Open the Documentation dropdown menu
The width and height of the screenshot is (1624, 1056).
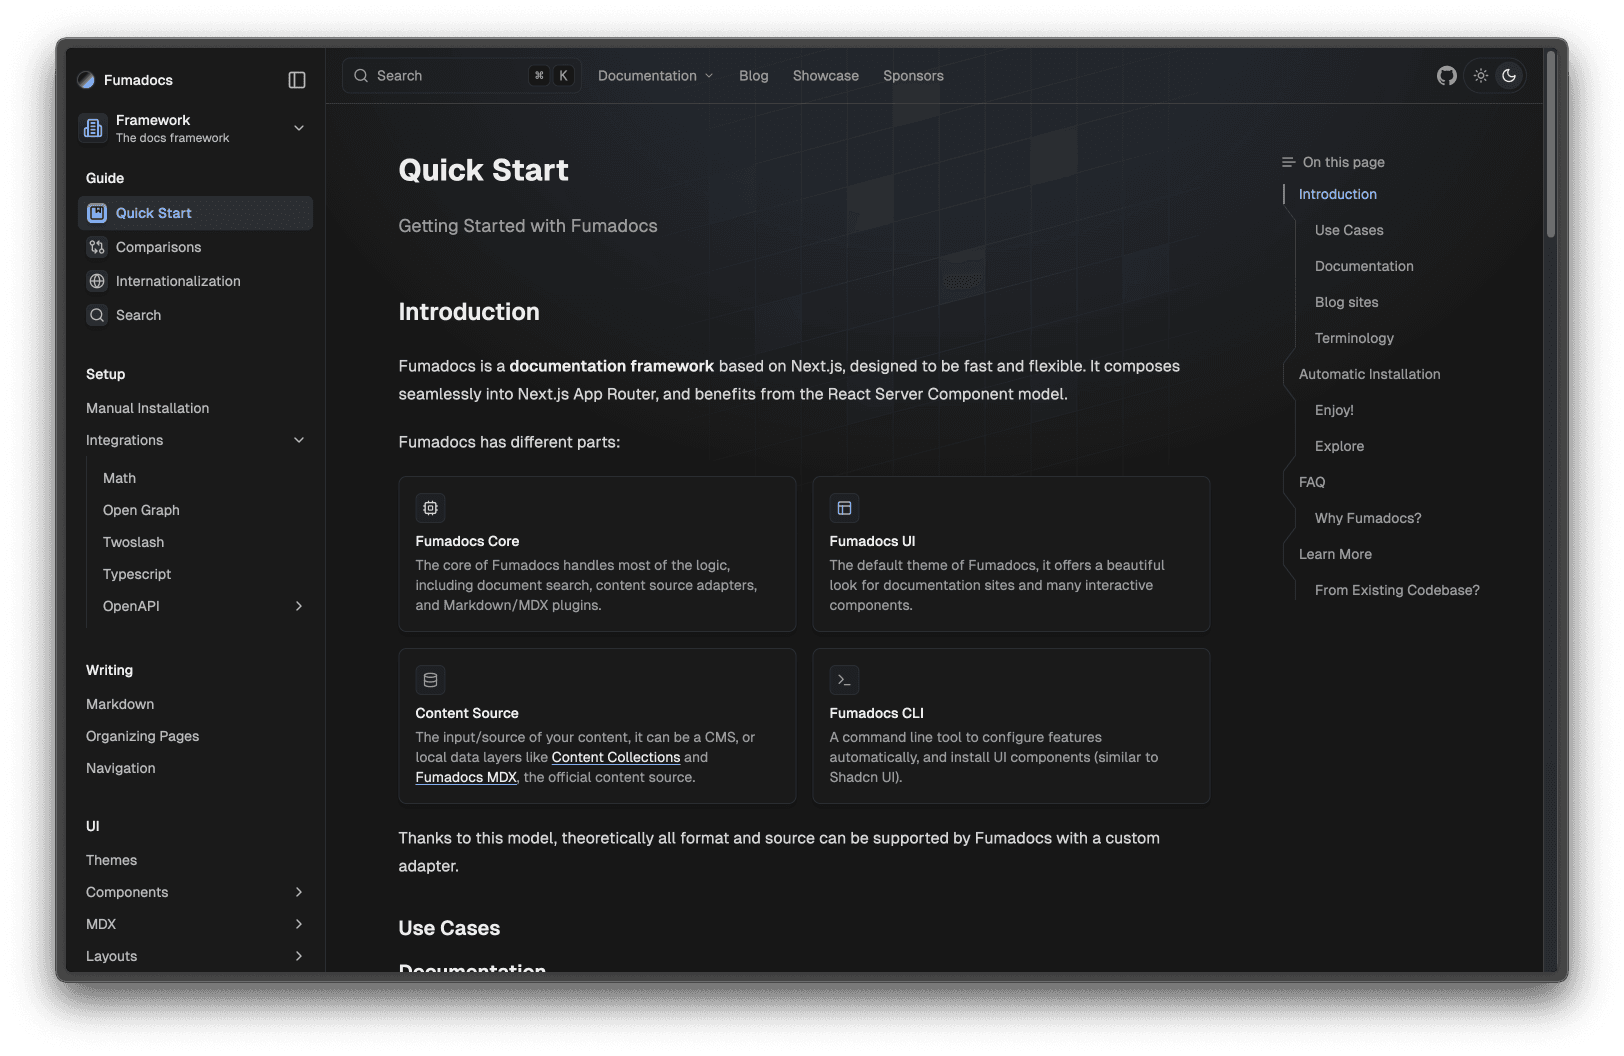[655, 76]
